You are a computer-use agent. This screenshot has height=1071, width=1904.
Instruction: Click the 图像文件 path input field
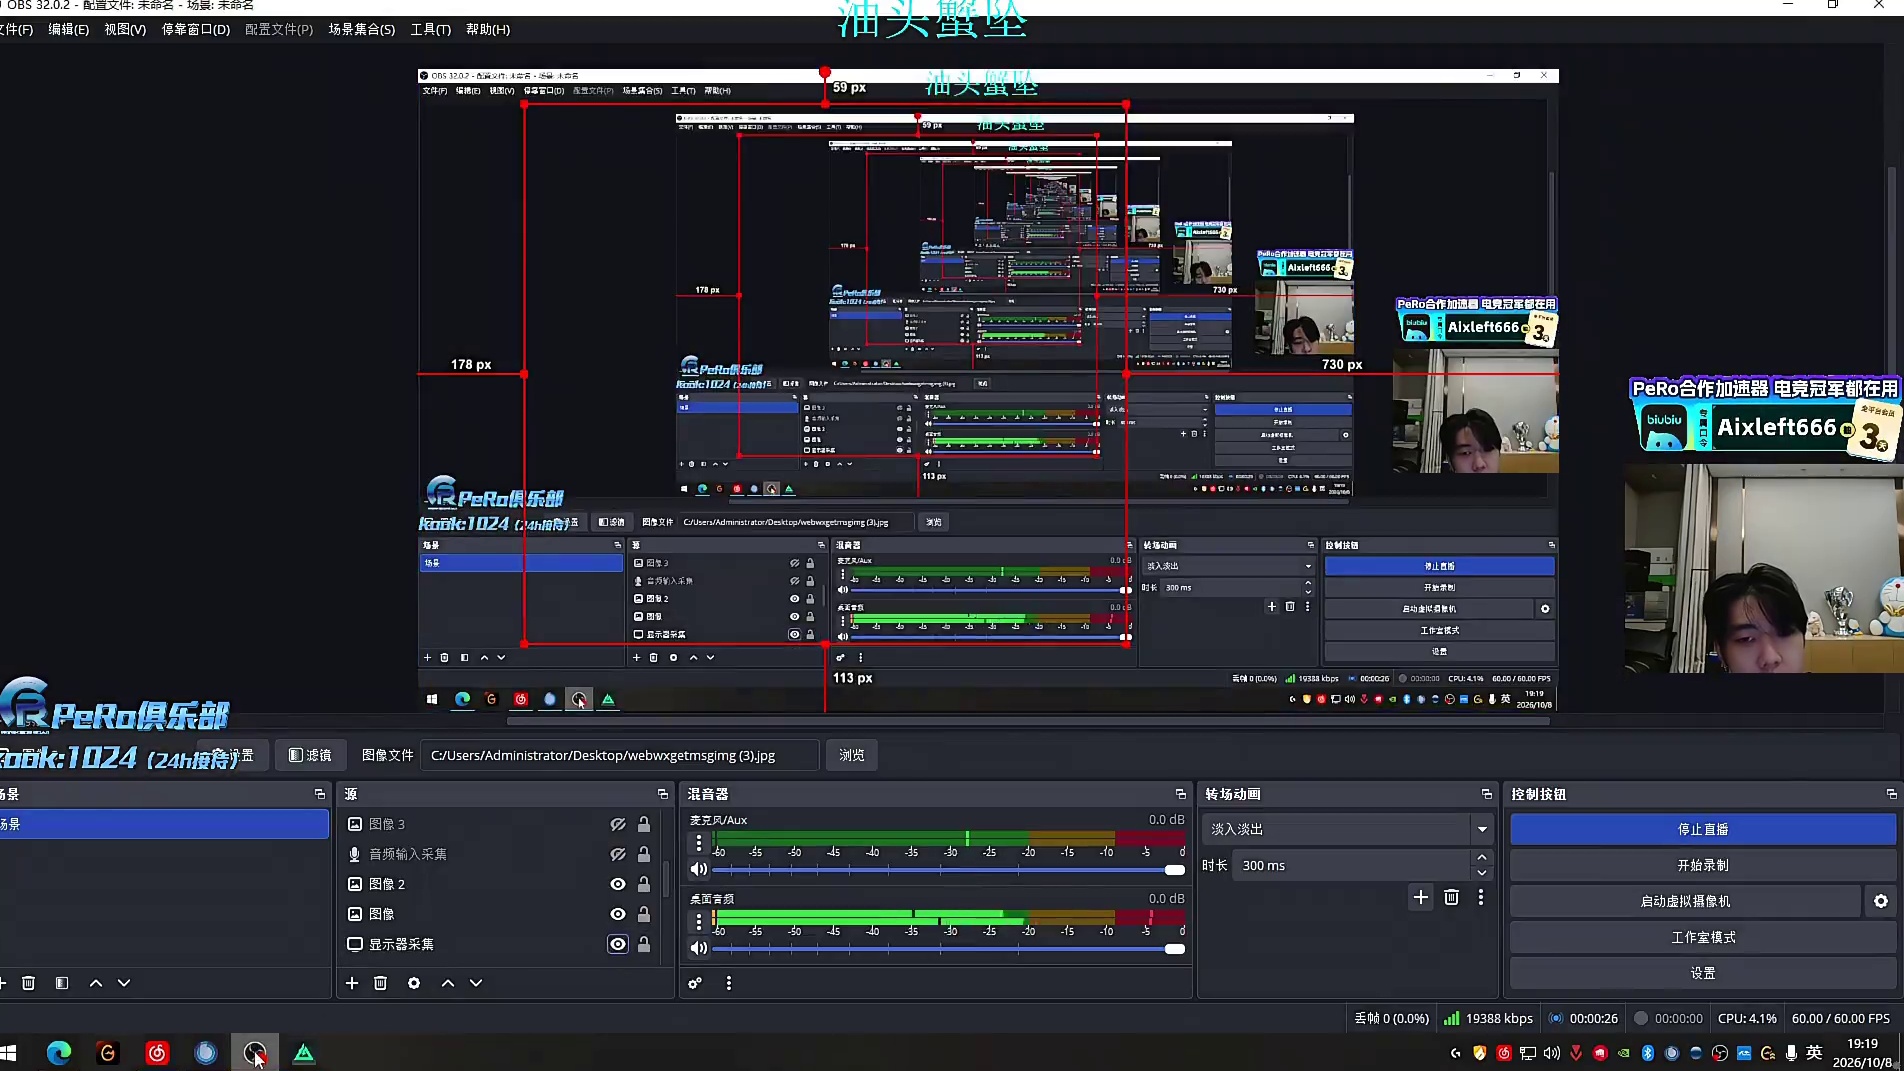(x=619, y=755)
